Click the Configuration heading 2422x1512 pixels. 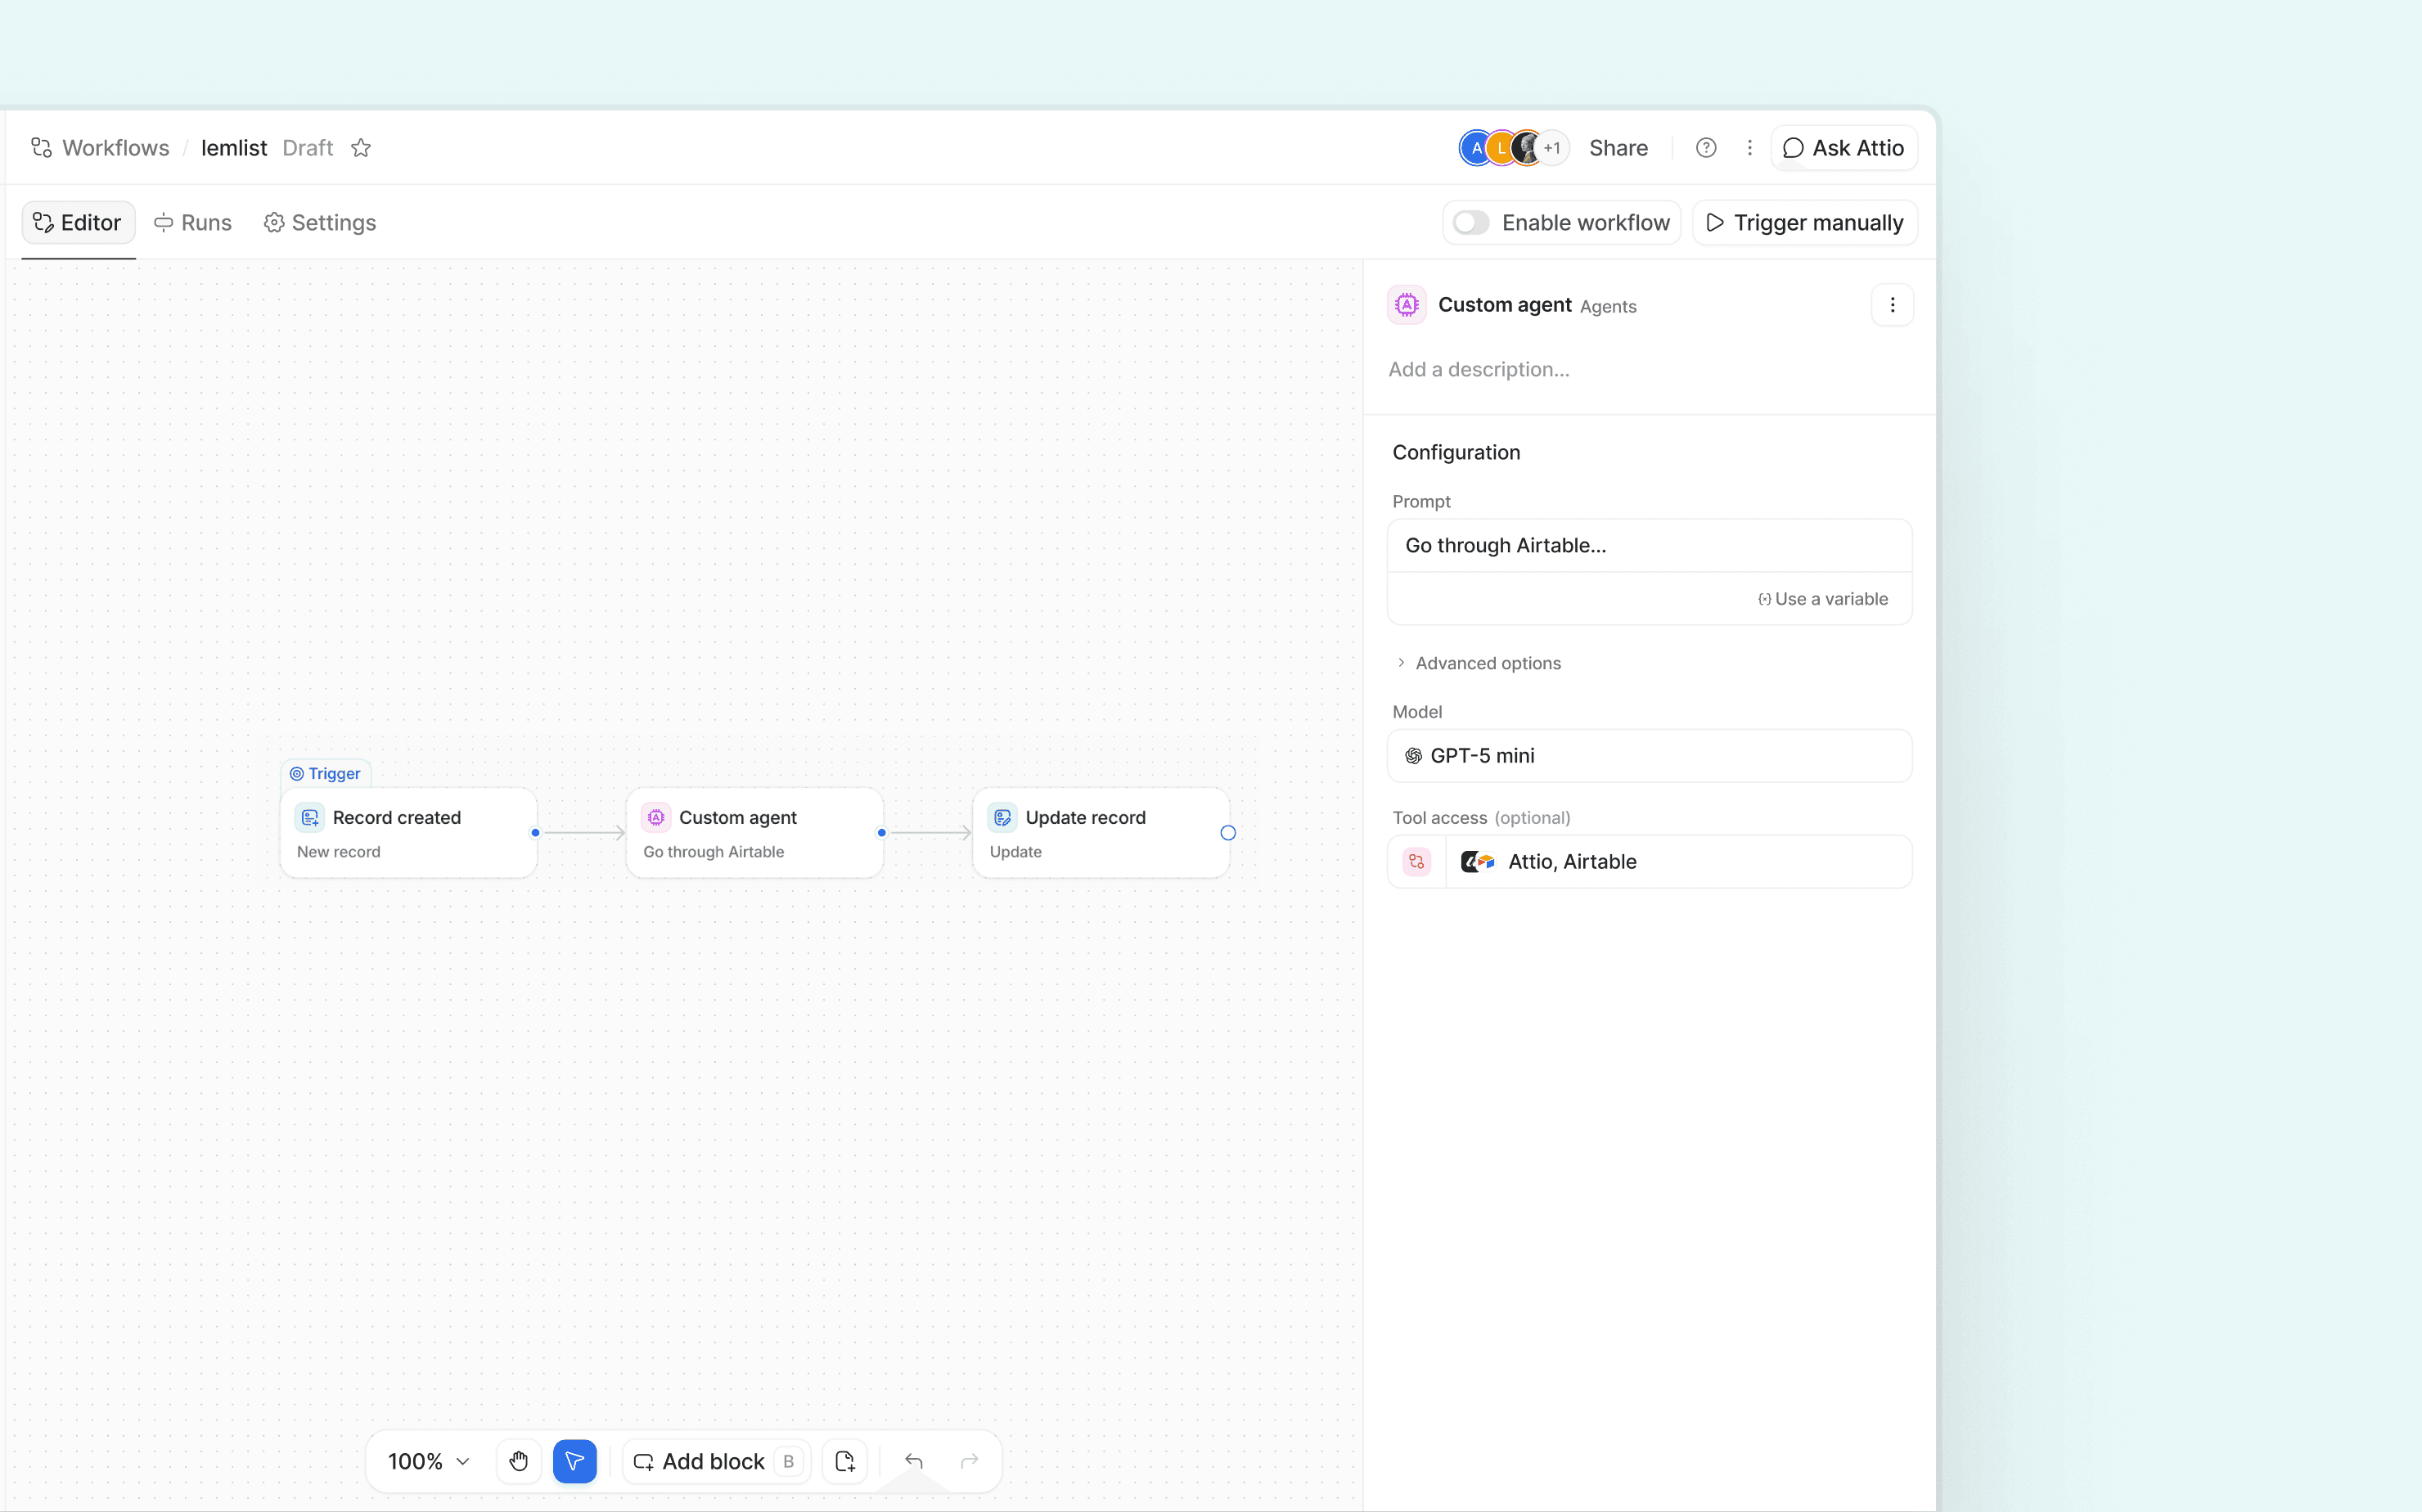pos(1456,452)
